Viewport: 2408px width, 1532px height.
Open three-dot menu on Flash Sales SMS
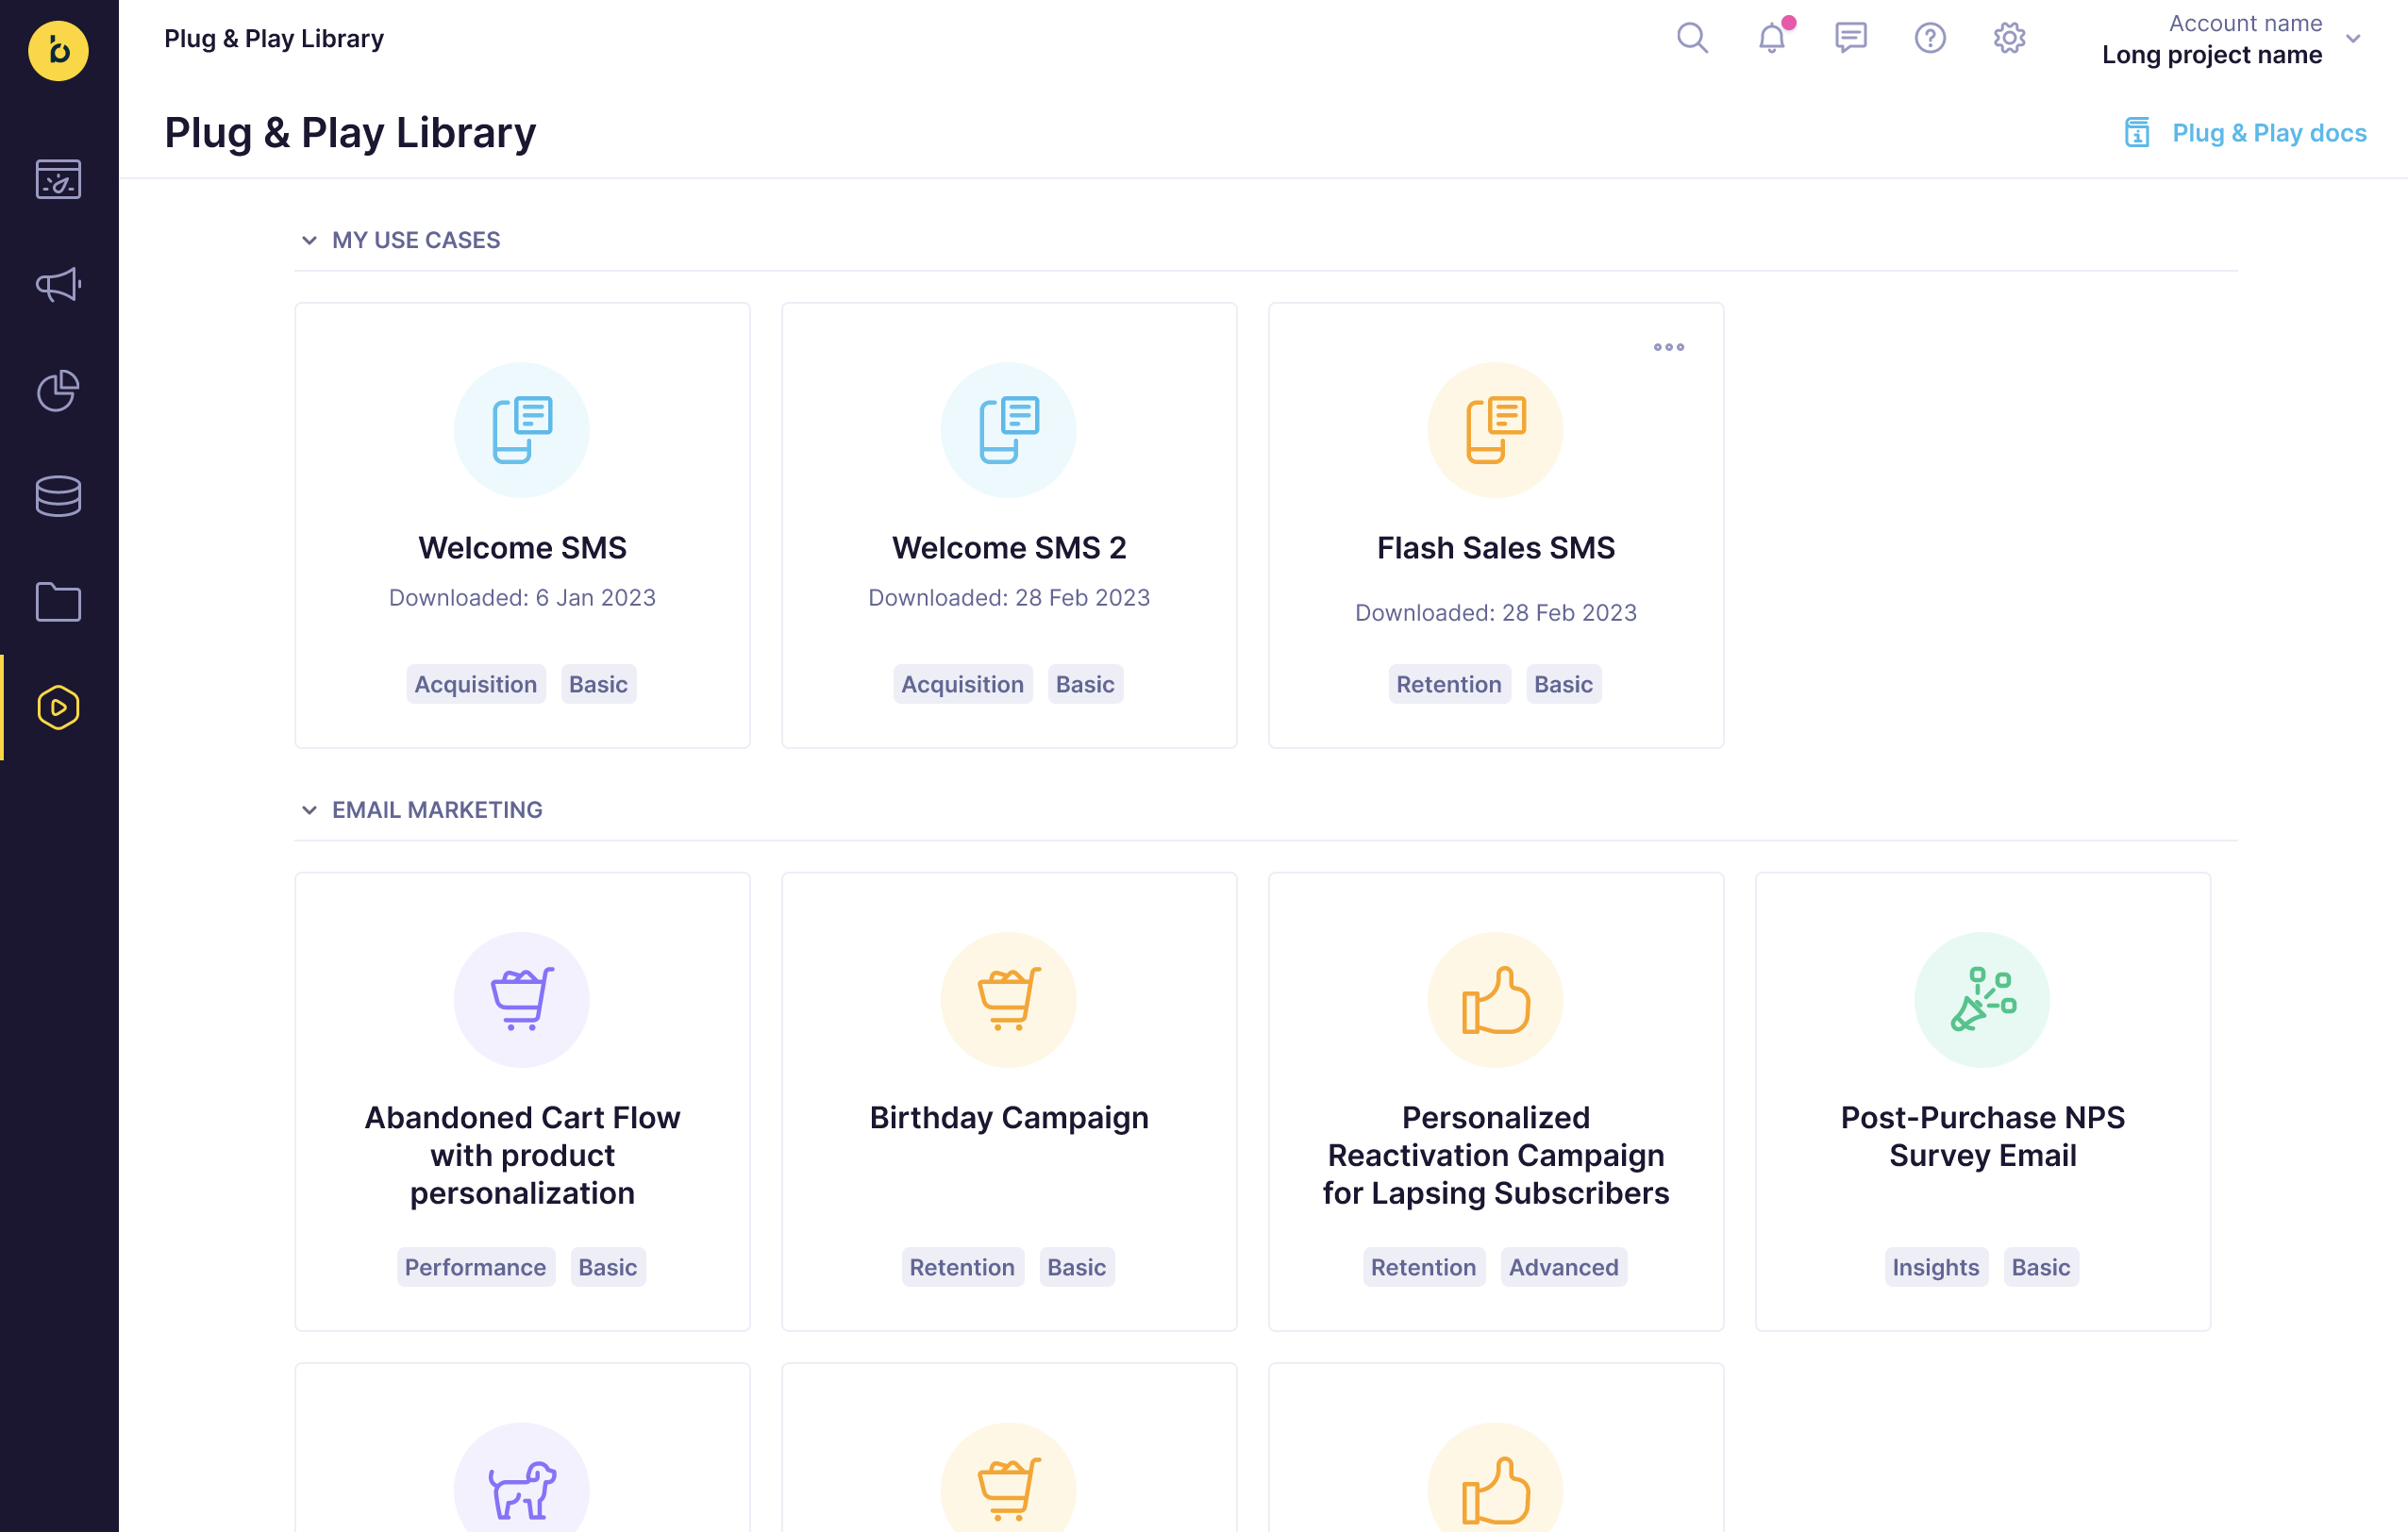point(1668,347)
